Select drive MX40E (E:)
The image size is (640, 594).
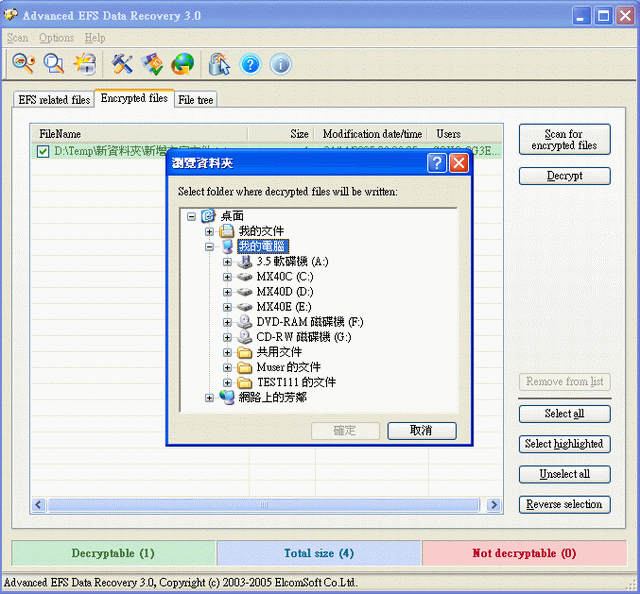284,307
